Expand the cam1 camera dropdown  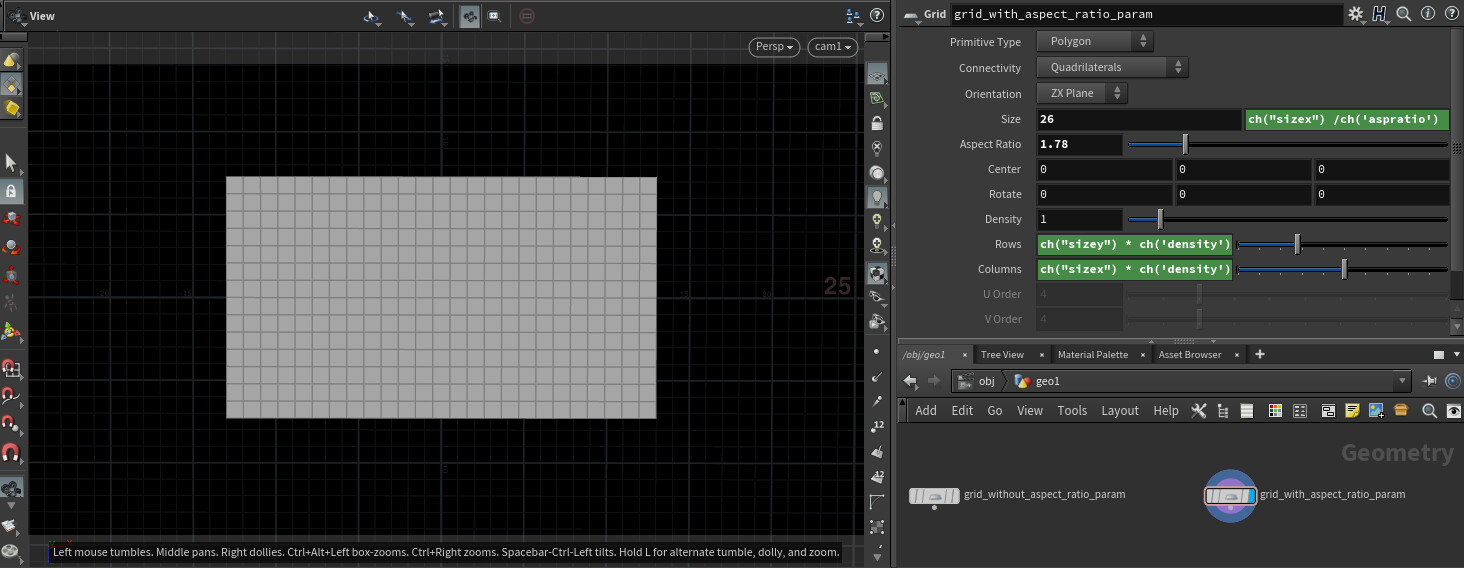[x=832, y=47]
